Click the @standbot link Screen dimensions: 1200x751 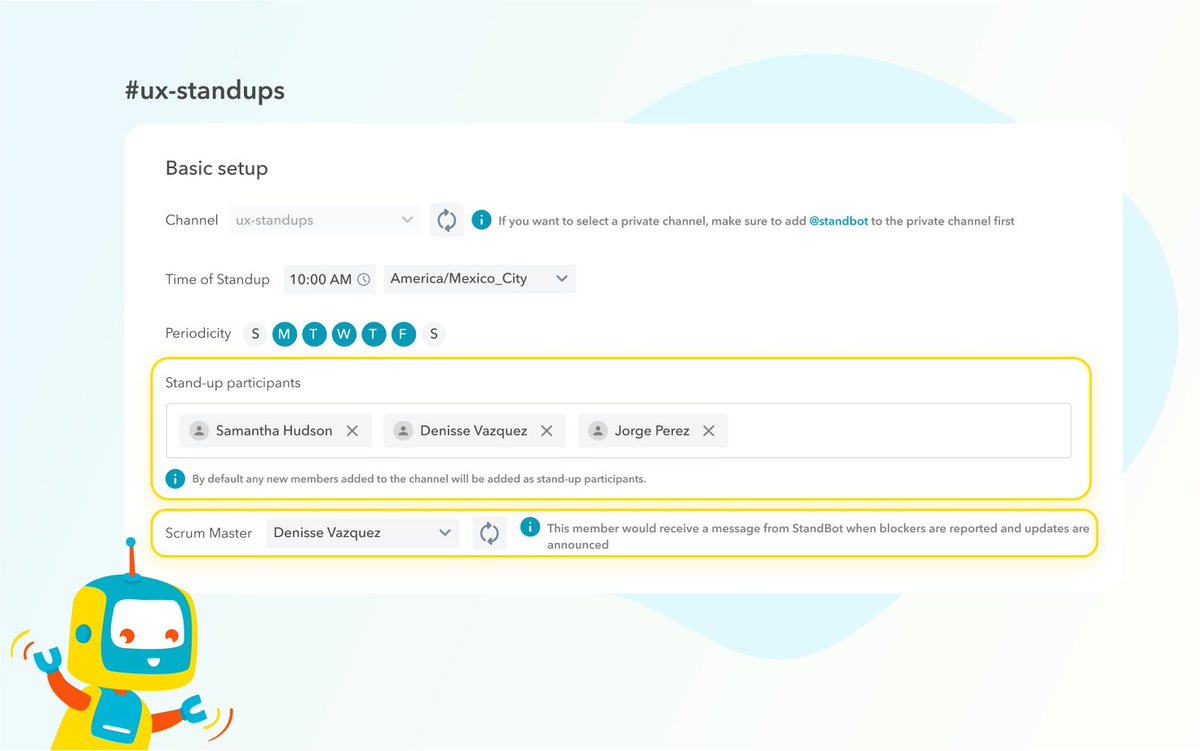click(x=840, y=221)
